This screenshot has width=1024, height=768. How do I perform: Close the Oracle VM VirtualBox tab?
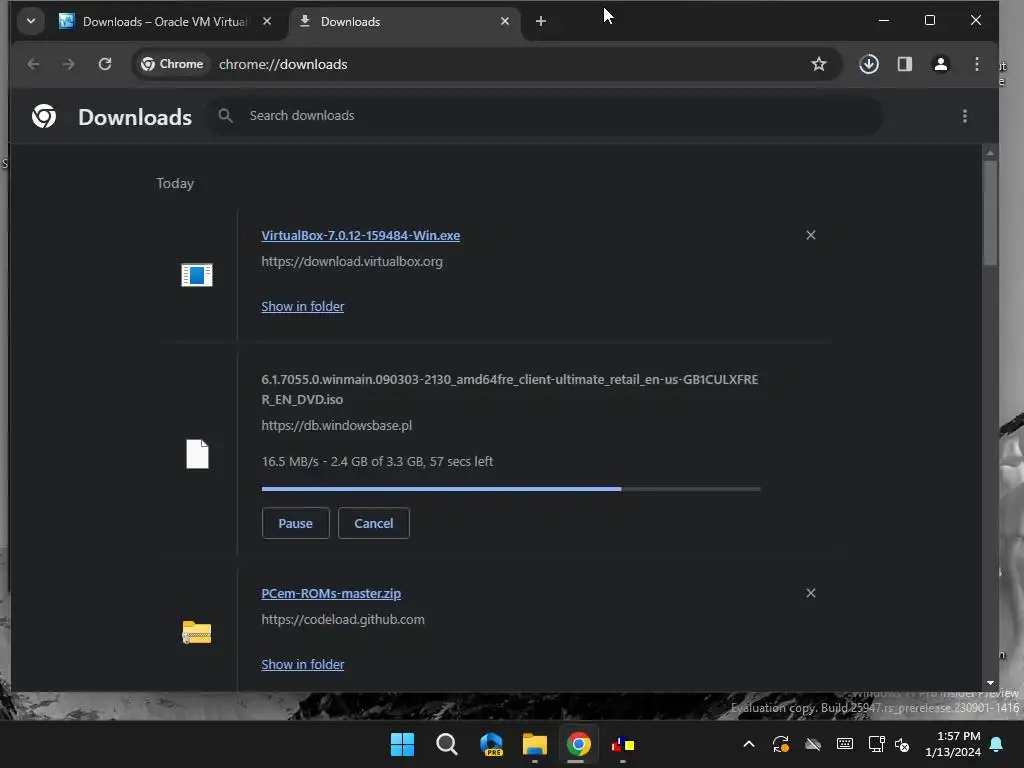267,22
